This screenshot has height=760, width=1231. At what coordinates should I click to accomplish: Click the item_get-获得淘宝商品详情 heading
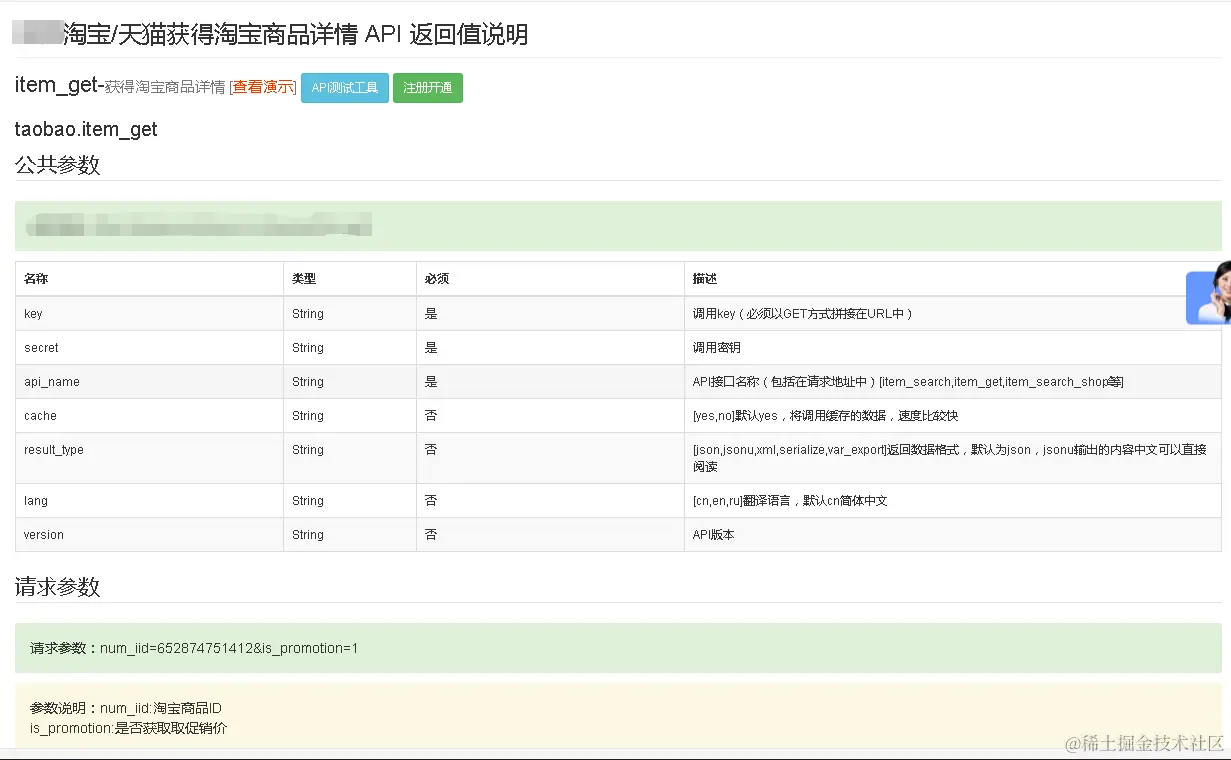click(x=120, y=86)
